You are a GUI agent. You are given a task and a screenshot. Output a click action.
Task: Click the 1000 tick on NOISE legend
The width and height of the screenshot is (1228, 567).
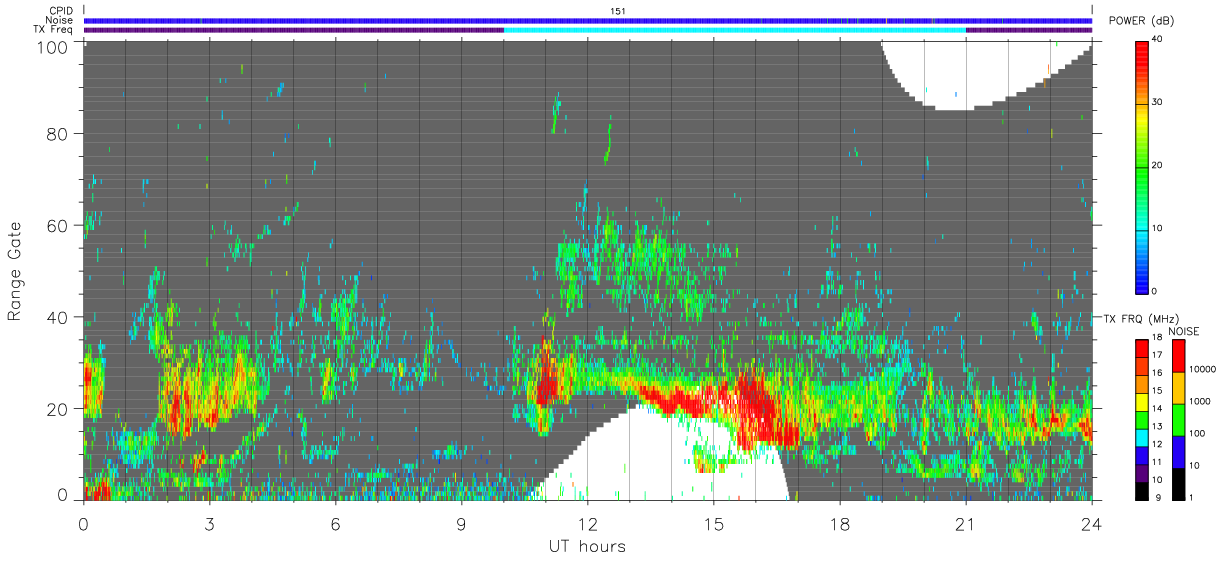1199,401
